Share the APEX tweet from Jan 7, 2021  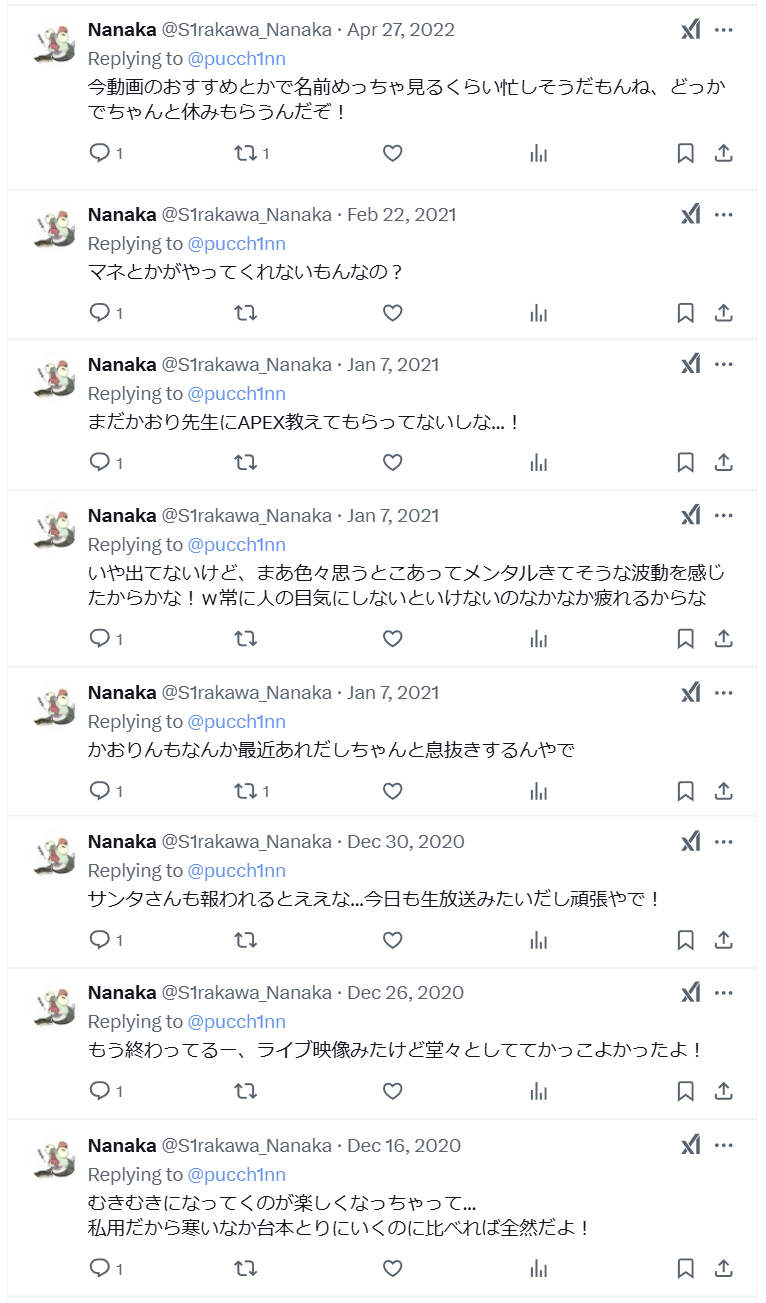coord(724,462)
